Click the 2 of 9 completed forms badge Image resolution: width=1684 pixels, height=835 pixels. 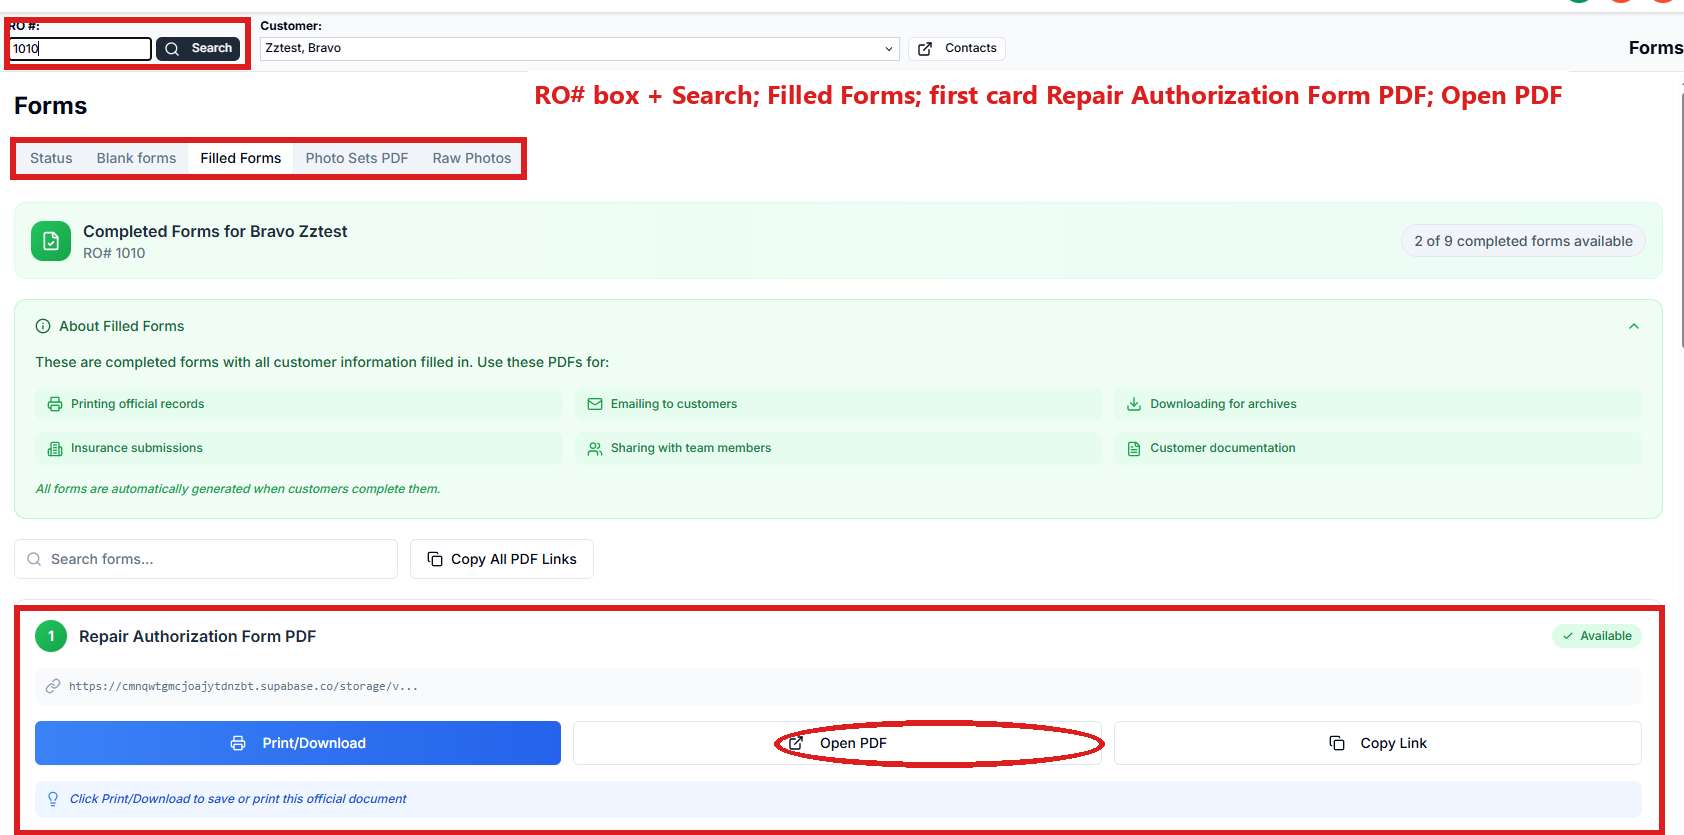(x=1523, y=241)
